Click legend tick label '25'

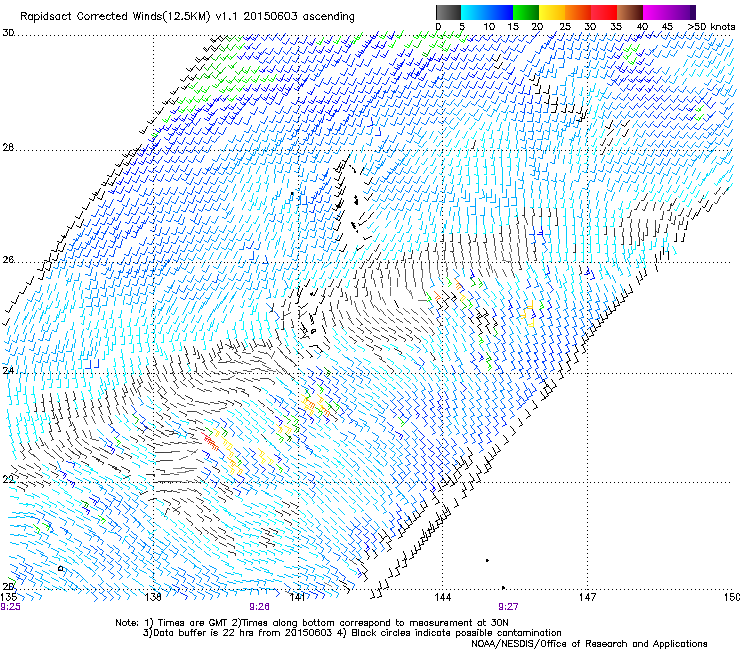pyautogui.click(x=565, y=27)
